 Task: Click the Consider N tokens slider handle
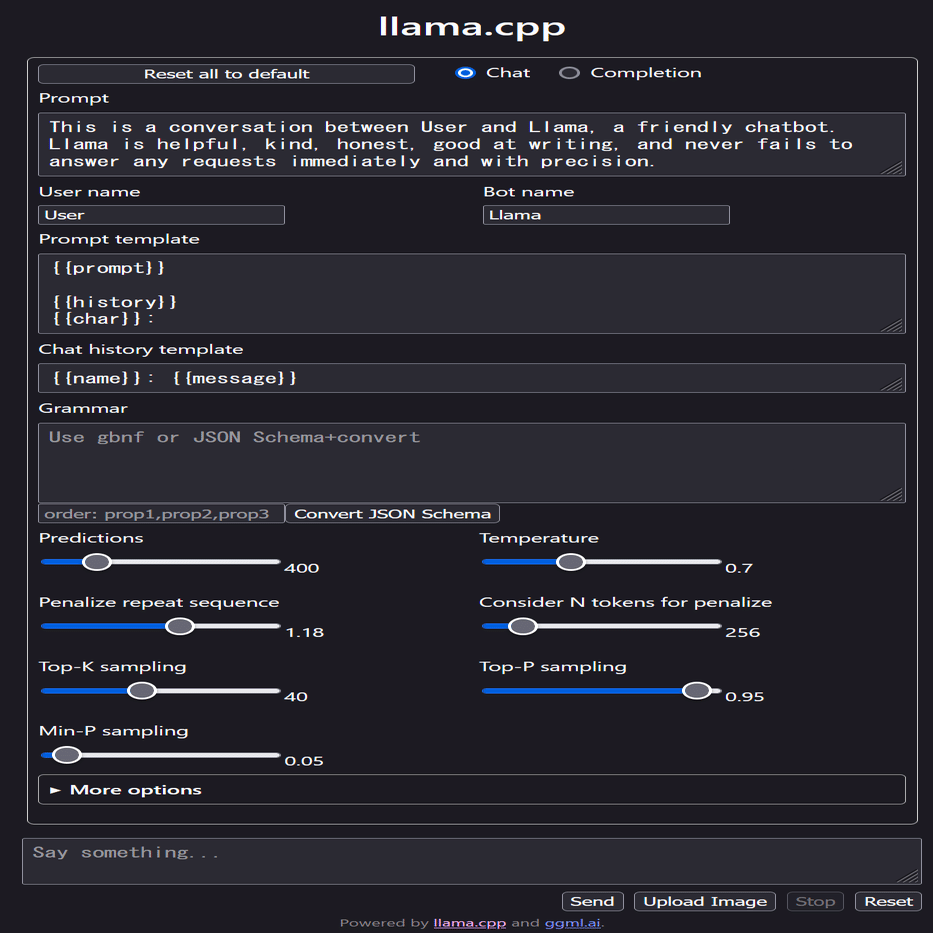click(523, 626)
